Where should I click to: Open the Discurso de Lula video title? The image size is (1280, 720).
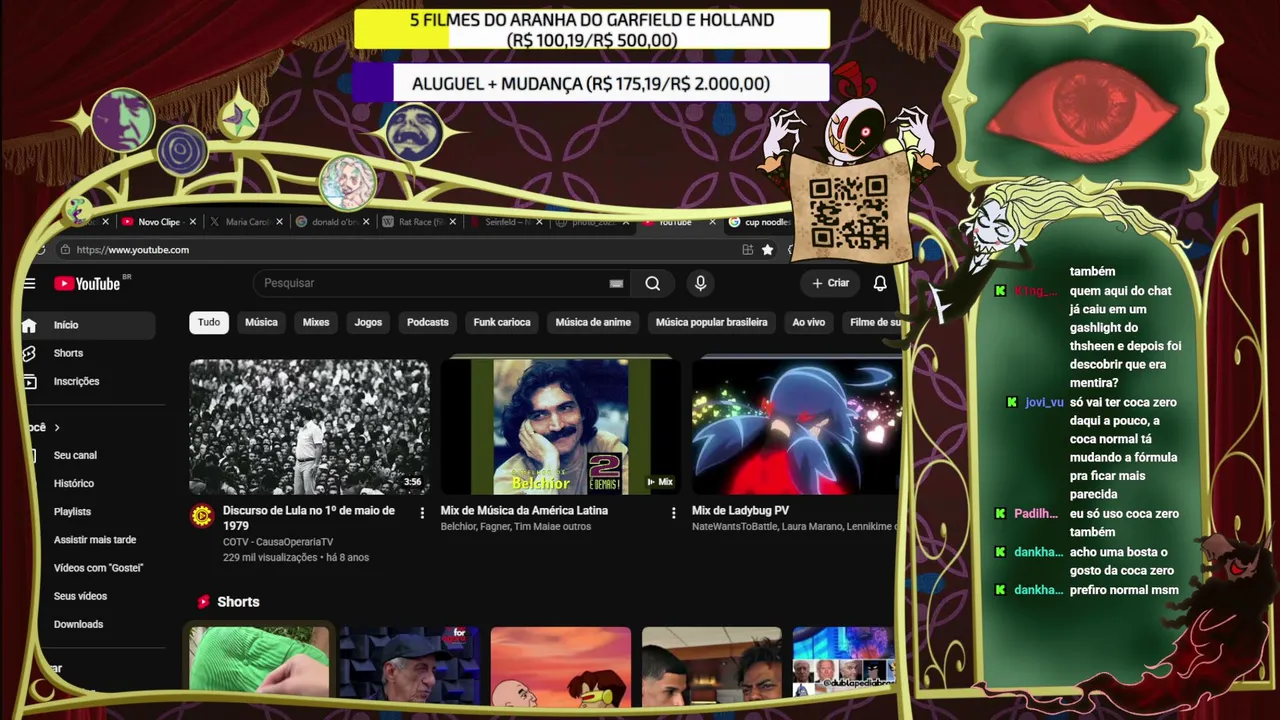point(309,518)
